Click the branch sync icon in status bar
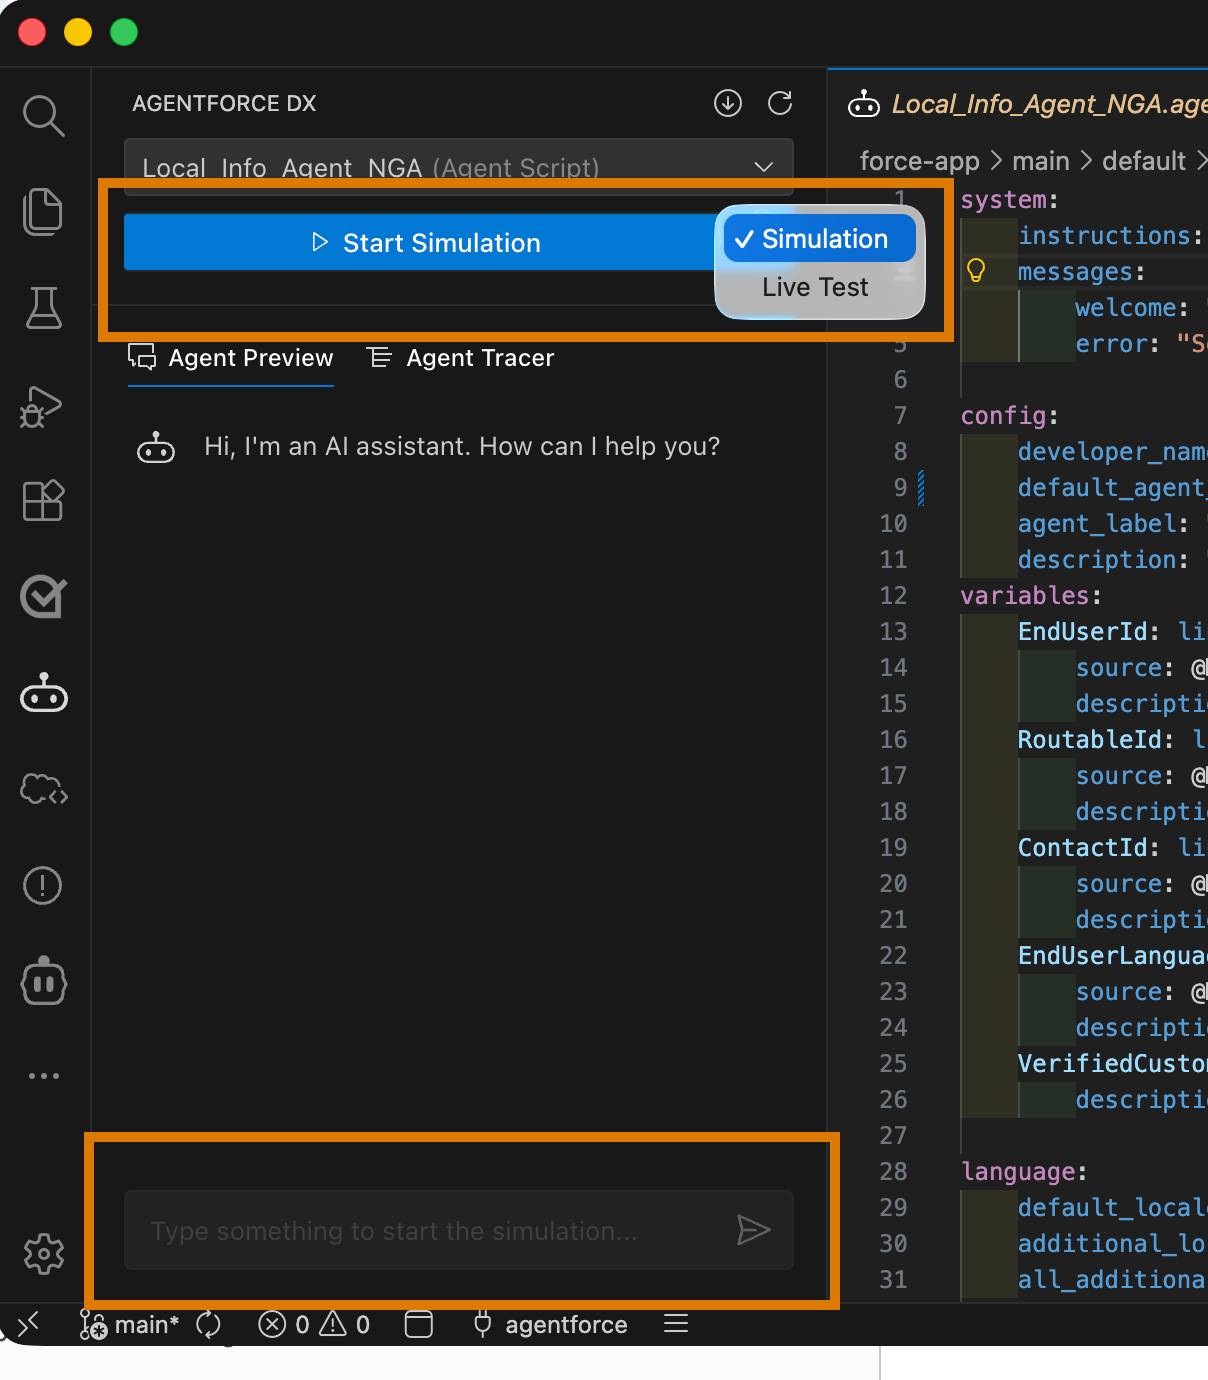Screen dimensions: 1208x1380 208,1324
